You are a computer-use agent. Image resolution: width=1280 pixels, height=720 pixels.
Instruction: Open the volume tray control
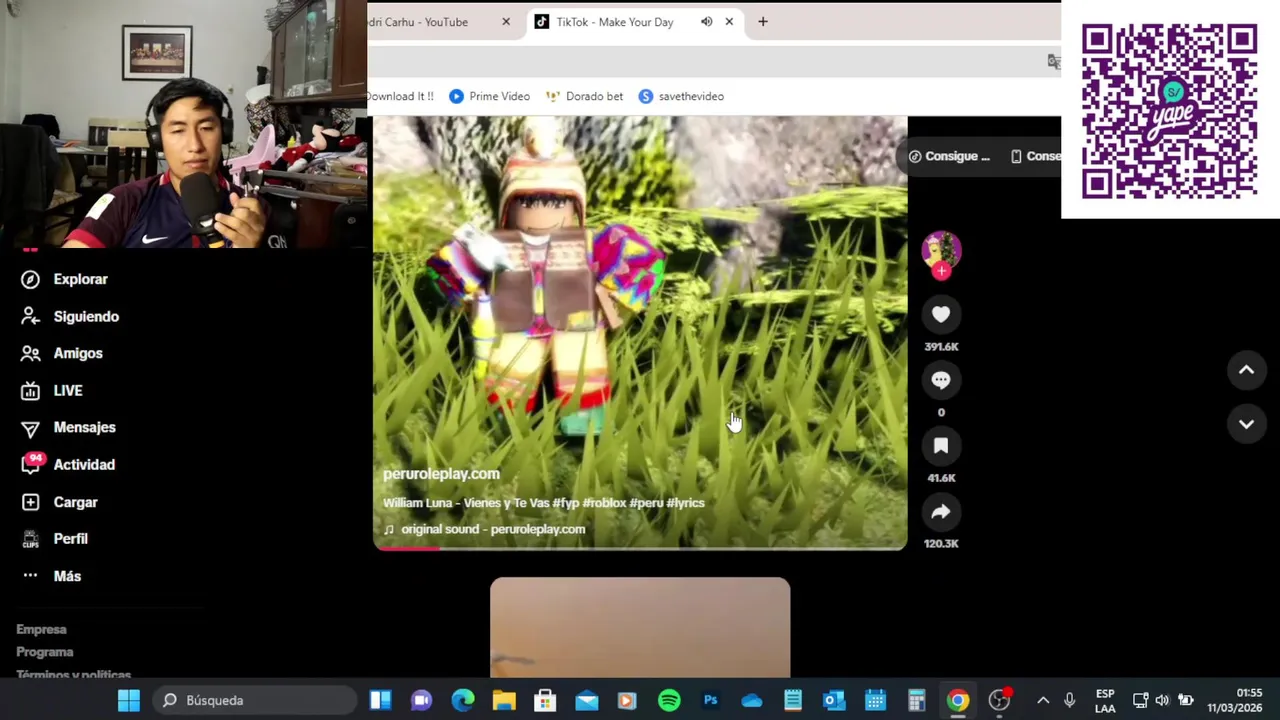point(1162,700)
